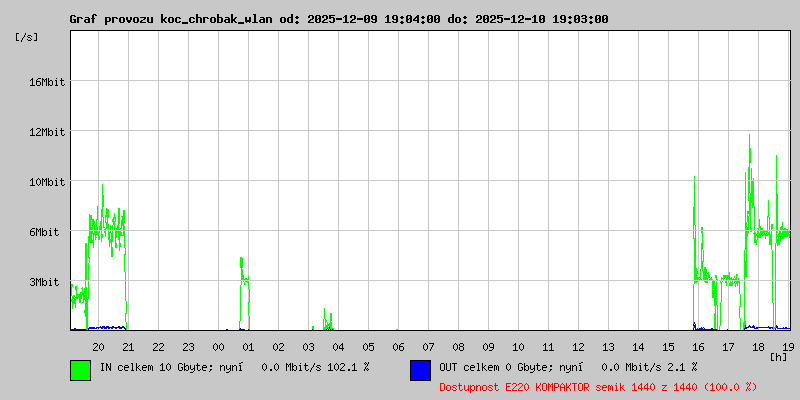Click the '22' hour label on the x-axis

pos(159,347)
